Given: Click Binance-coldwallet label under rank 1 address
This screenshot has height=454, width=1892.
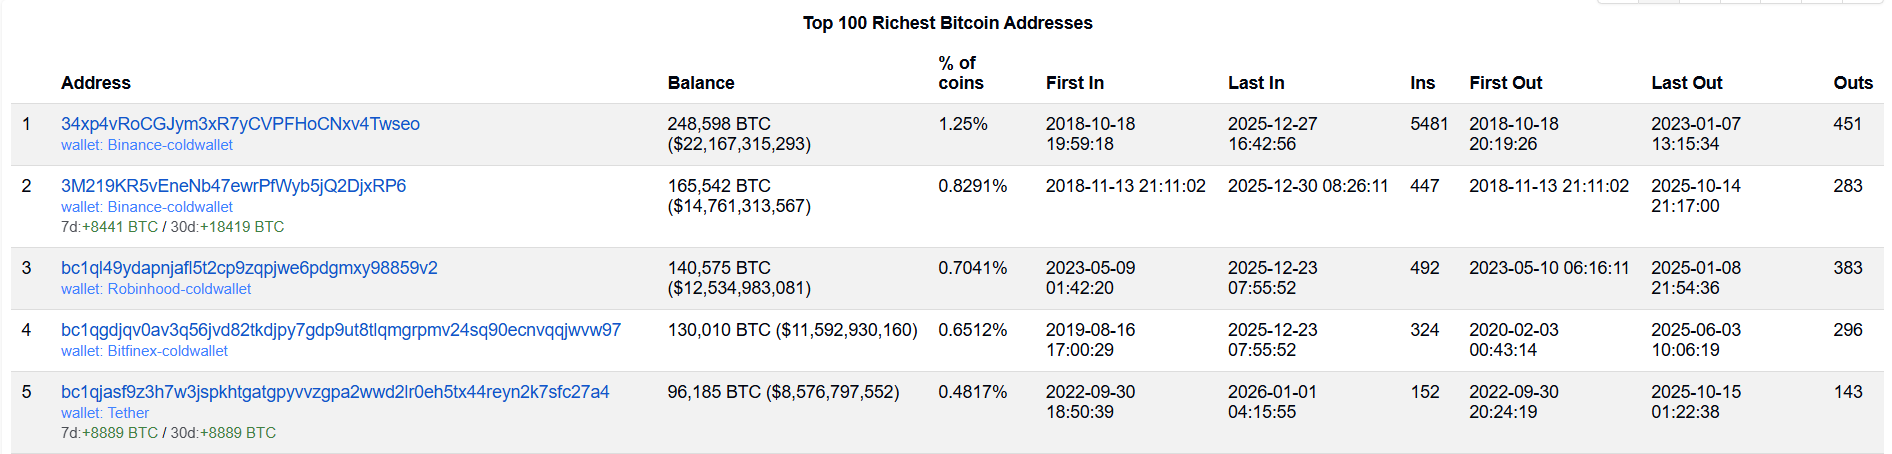Looking at the screenshot, I should (170, 145).
